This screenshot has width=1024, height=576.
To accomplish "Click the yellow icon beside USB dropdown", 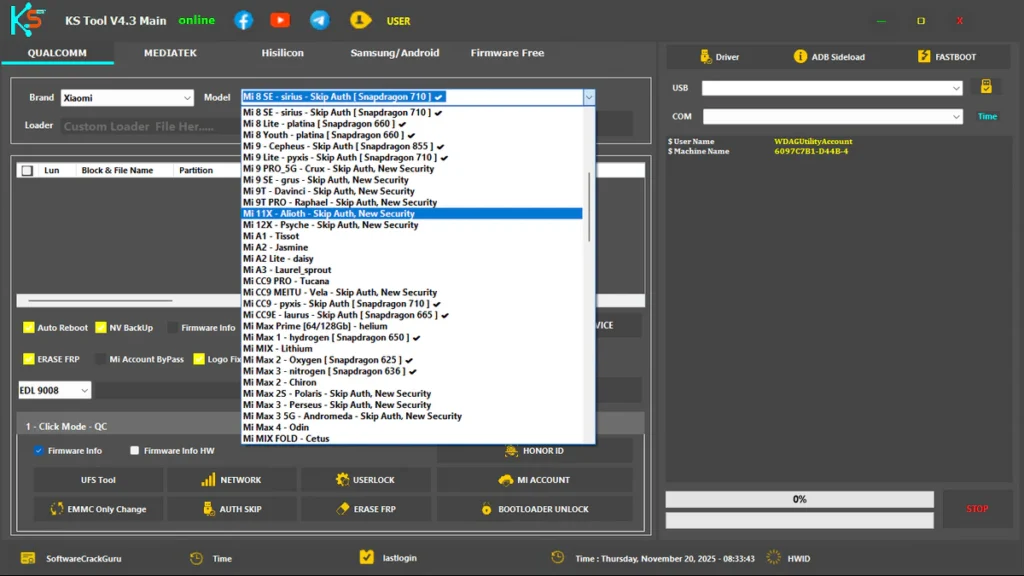I will (x=986, y=87).
